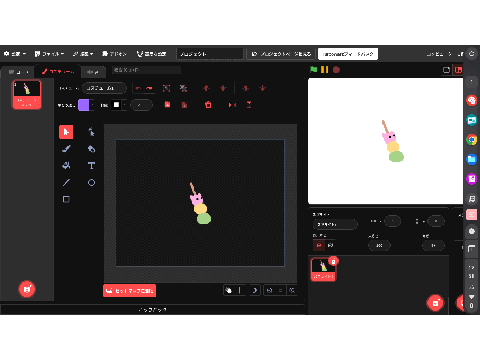Viewport: 480px width, 360px height.
Task: Click the project title field
Action: point(210,54)
